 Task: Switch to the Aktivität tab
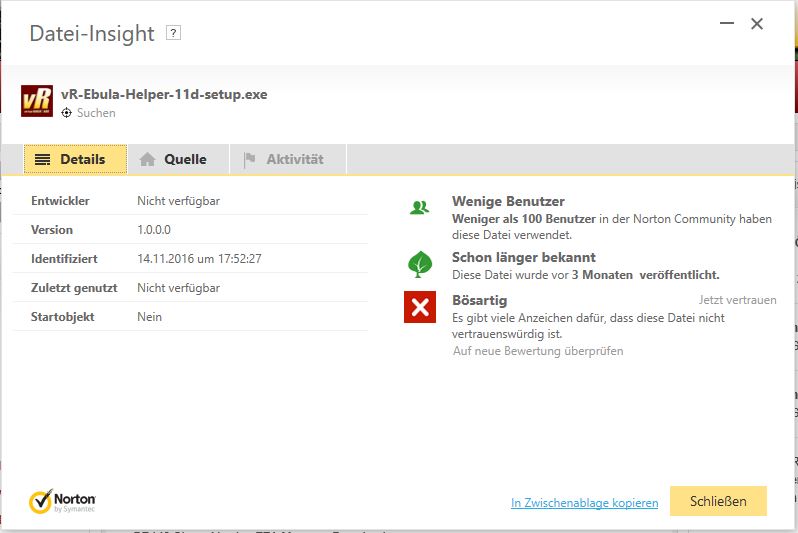[x=288, y=159]
